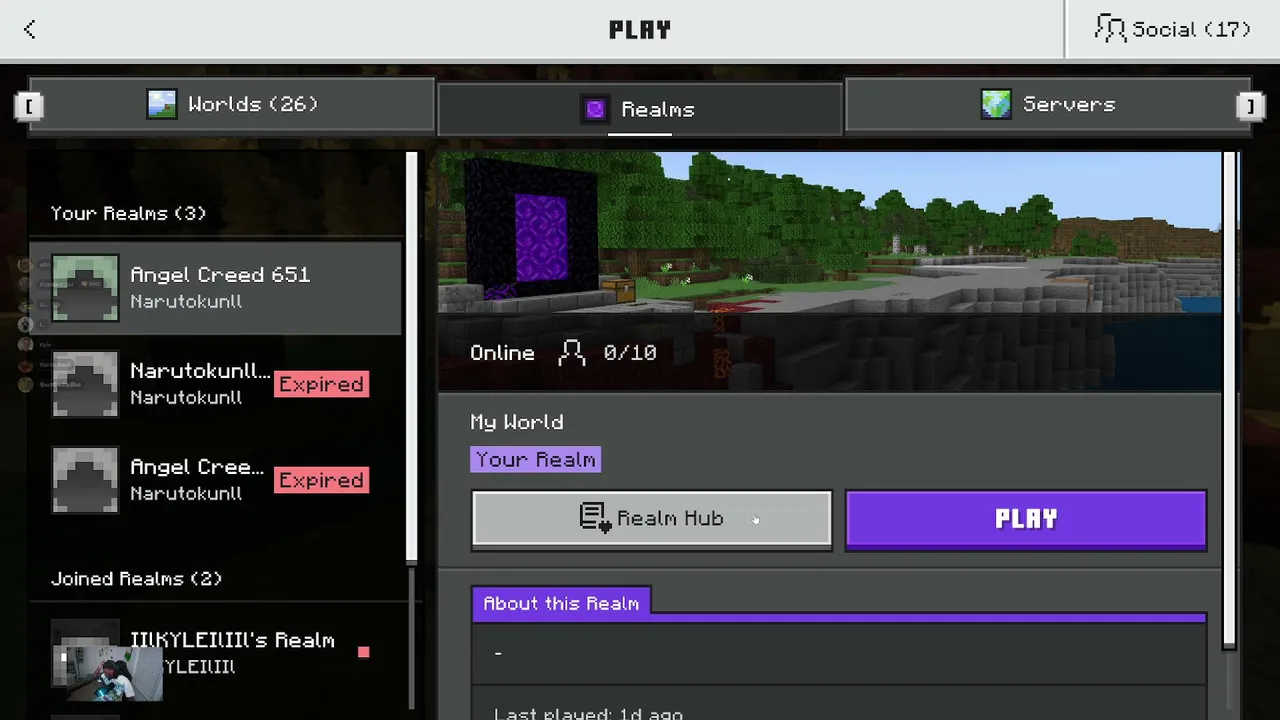This screenshot has height=720, width=1280.
Task: Select IIIKYLEIIII's Realm under Joined Realms
Action: (215, 652)
